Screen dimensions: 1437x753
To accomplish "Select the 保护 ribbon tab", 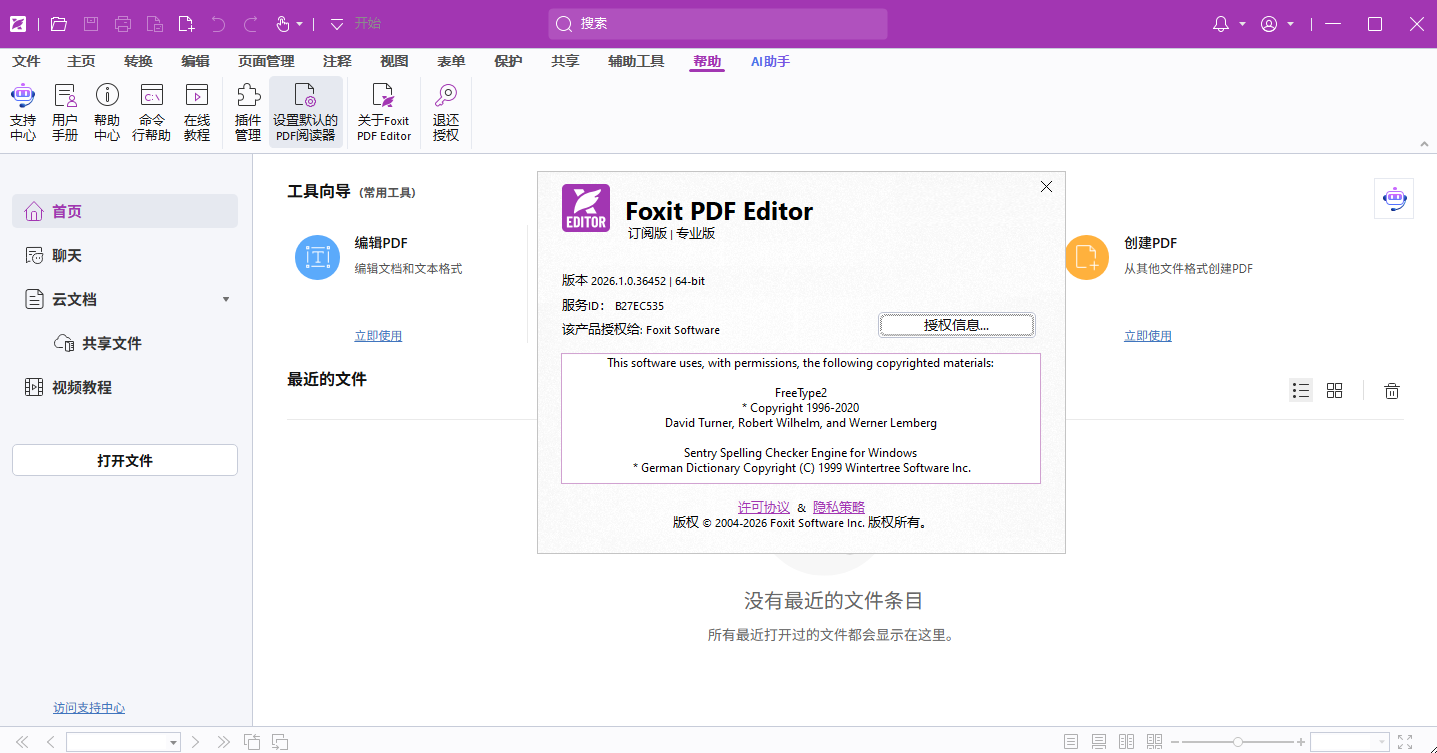I will pyautogui.click(x=508, y=61).
